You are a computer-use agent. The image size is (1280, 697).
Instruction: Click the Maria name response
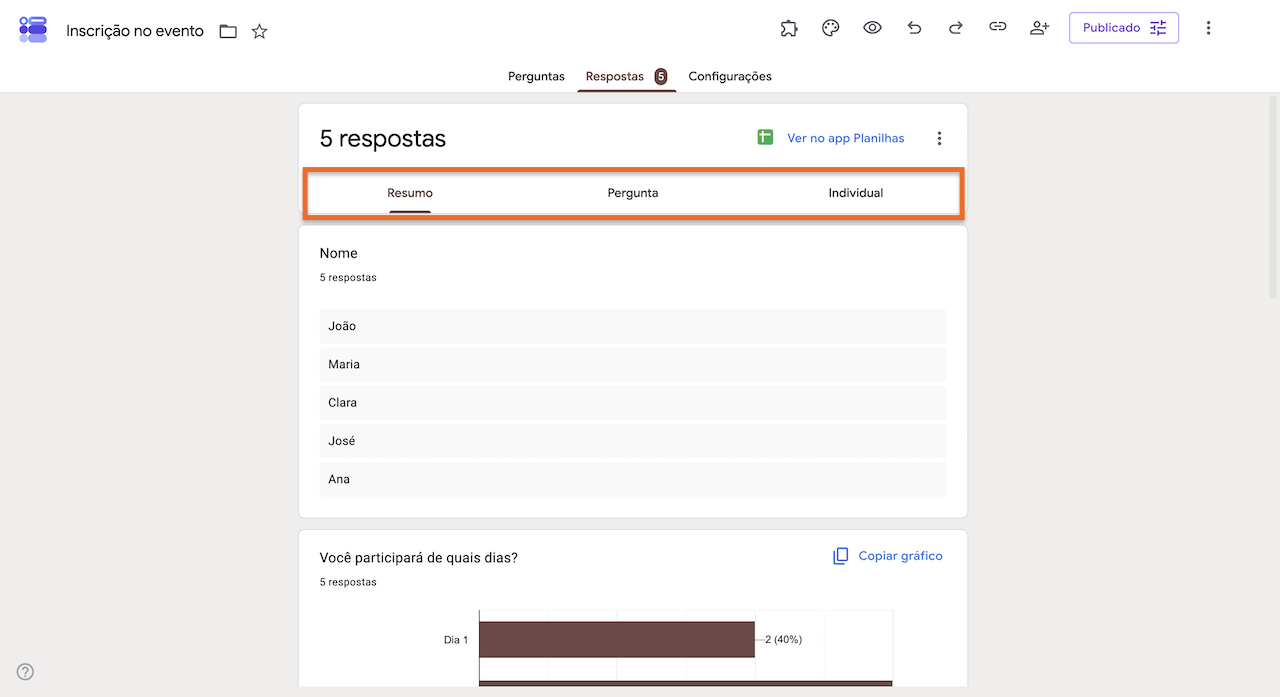pos(633,364)
